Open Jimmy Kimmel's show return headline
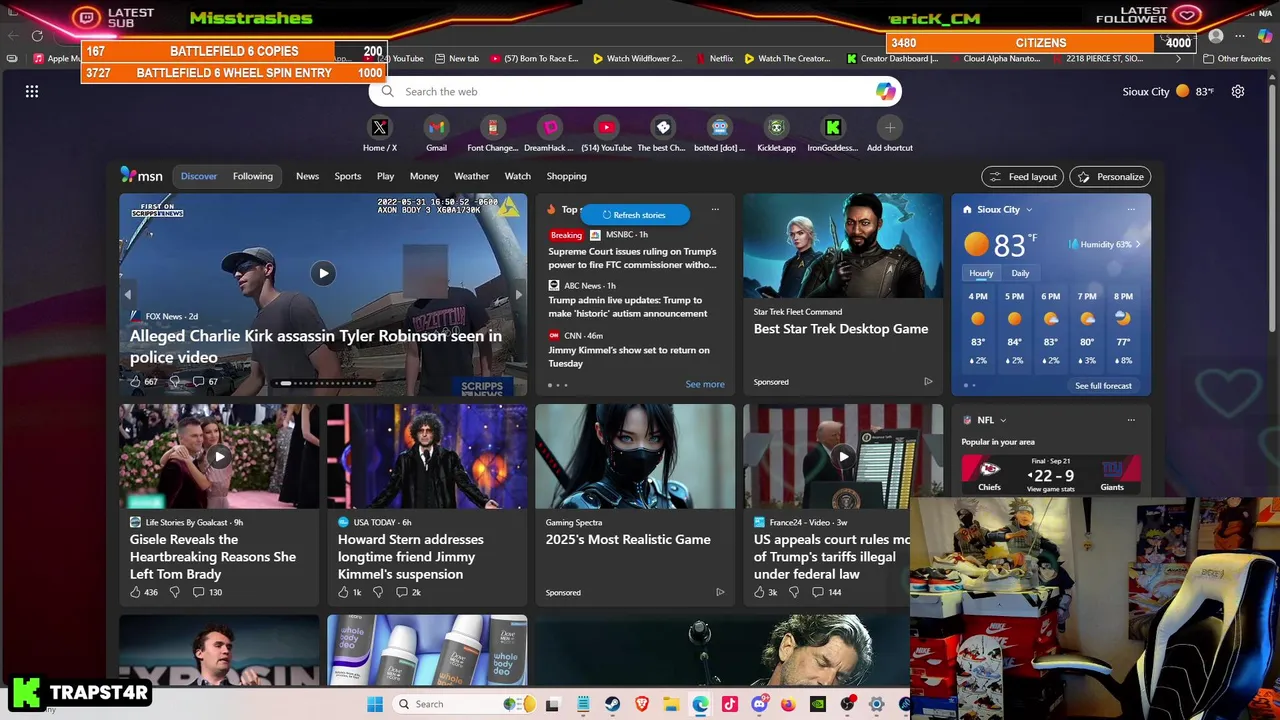Viewport: 1280px width, 720px height. [x=629, y=357]
